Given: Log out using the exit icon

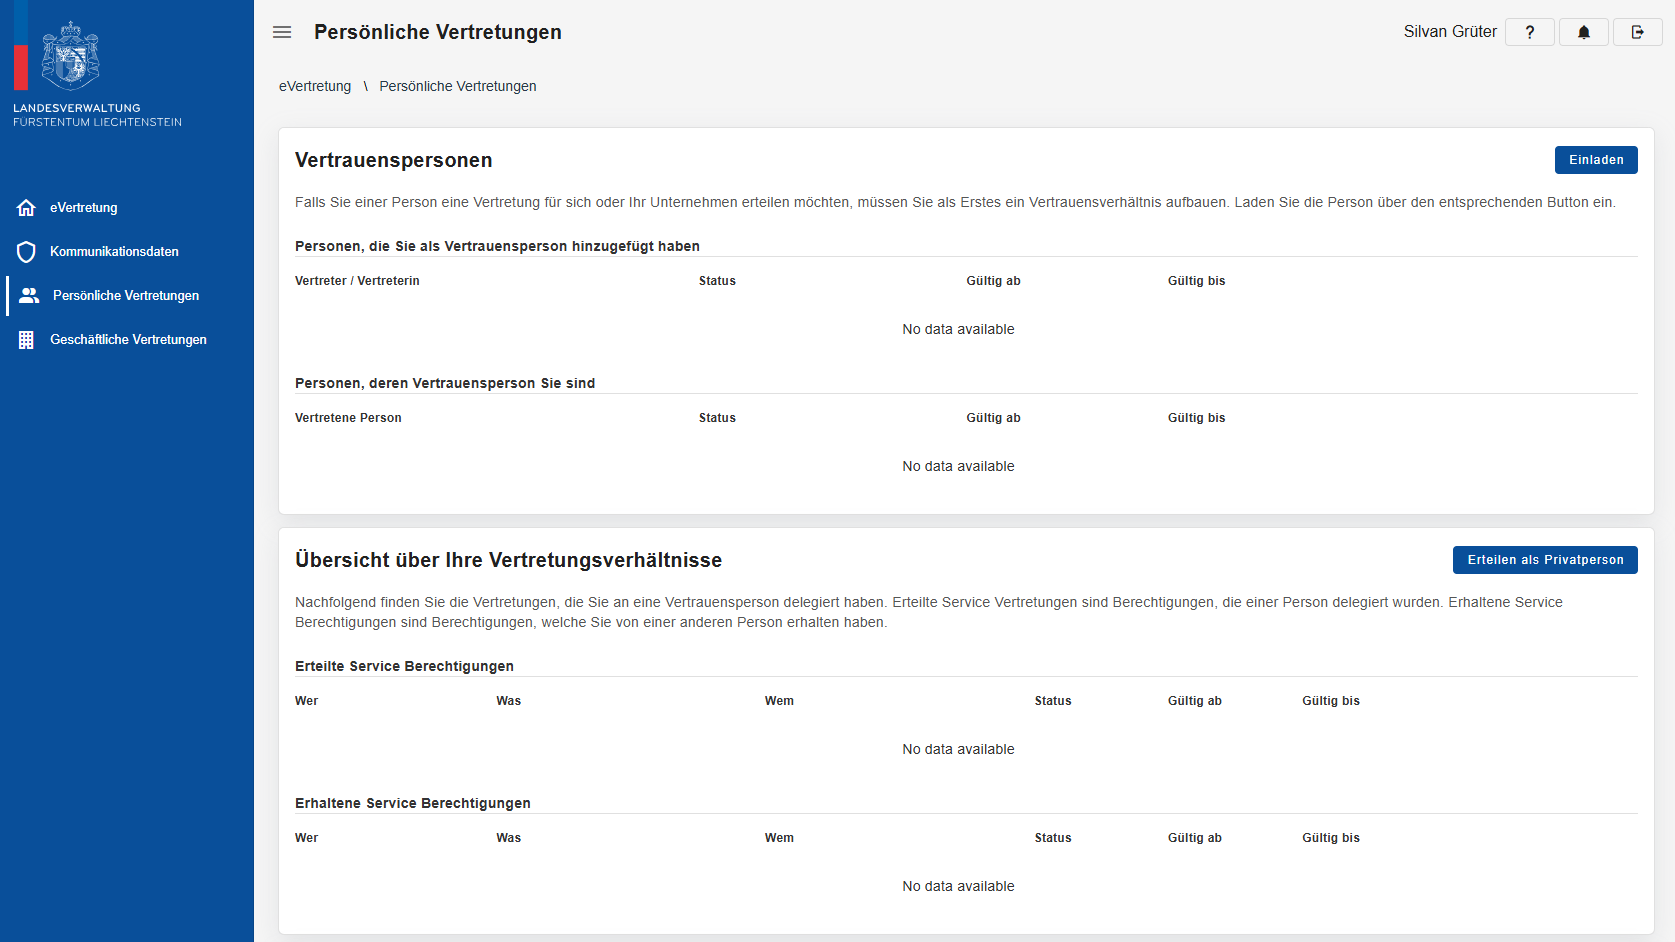Looking at the screenshot, I should pos(1637,31).
